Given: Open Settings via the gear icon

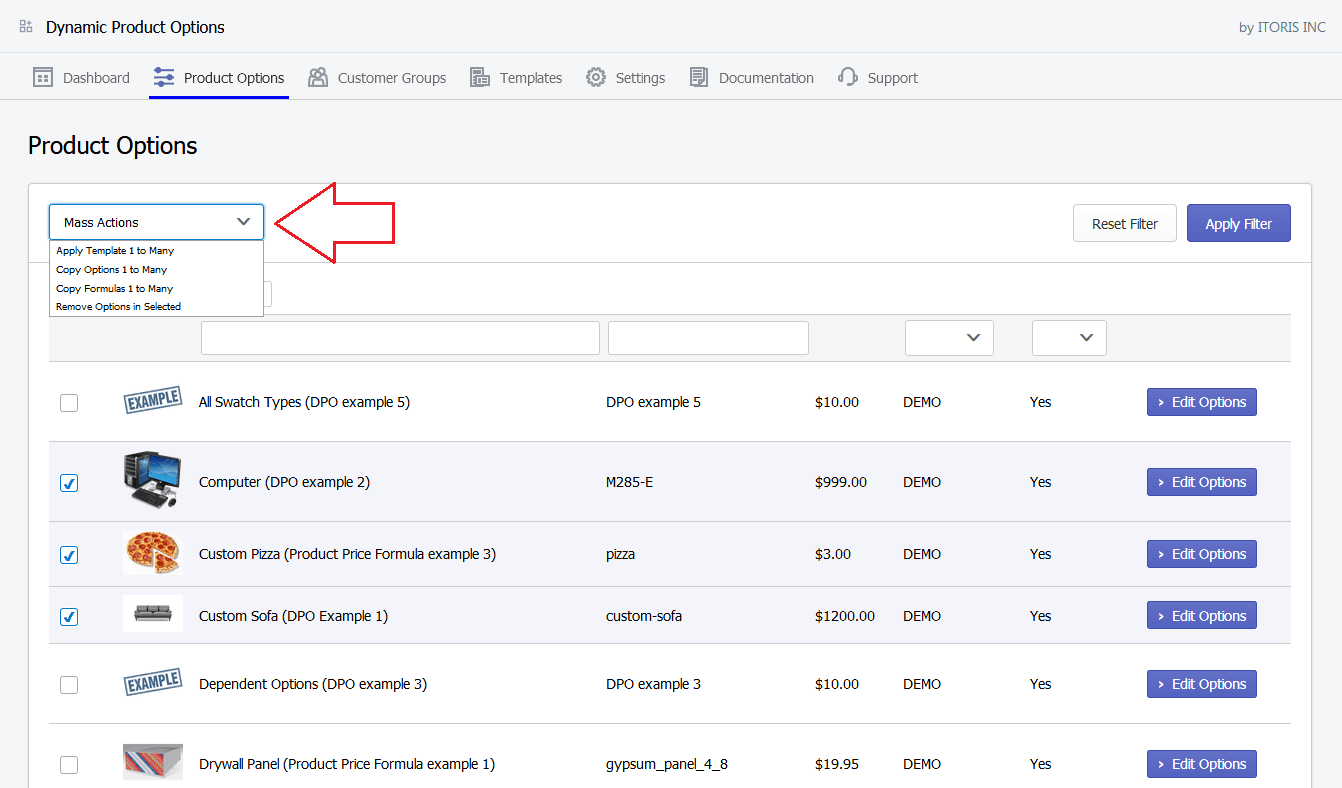Looking at the screenshot, I should pyautogui.click(x=596, y=78).
